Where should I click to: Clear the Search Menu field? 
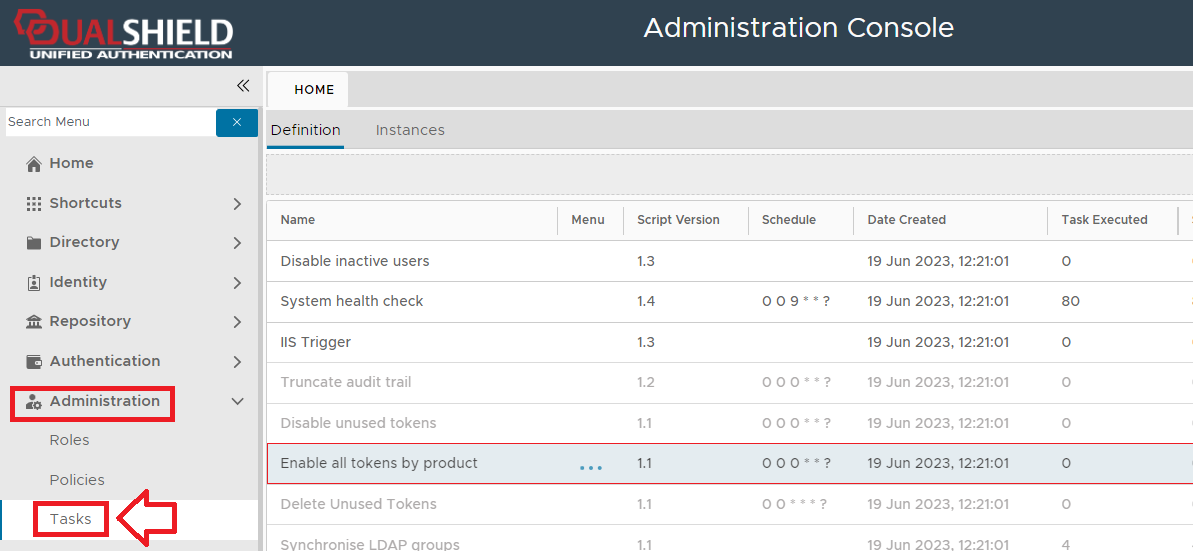237,122
